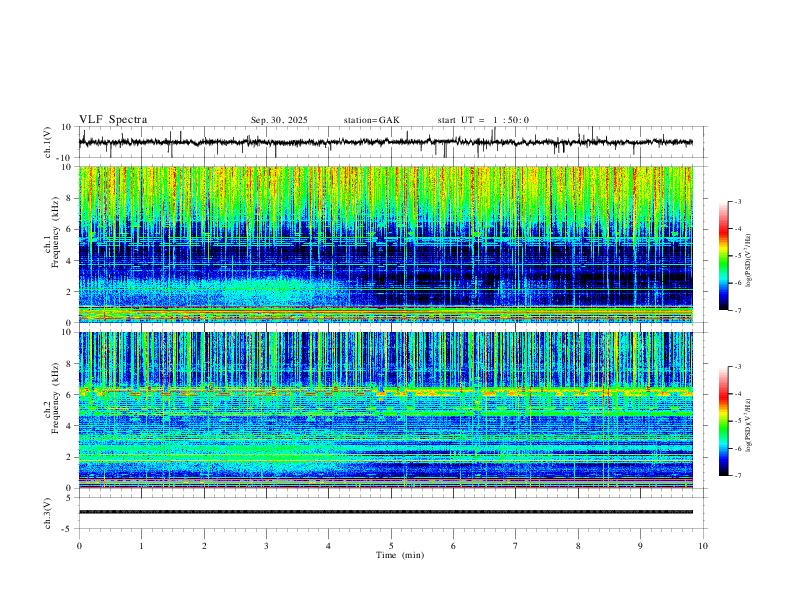Click the "VLF Spectra" plot title
Viewport: 792px width, 612px height.
113,120
